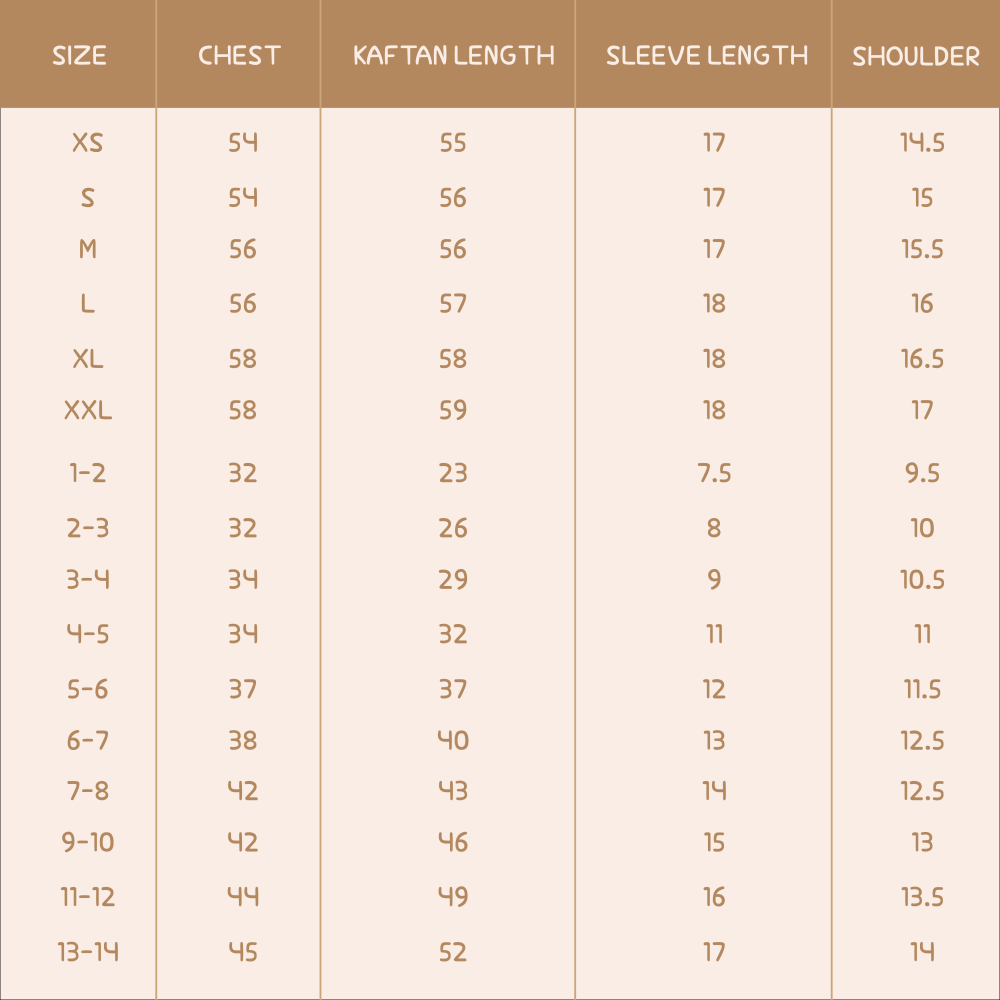Click the SLEEVE LENGTH column header
This screenshot has width=1000, height=1000.
(707, 55)
